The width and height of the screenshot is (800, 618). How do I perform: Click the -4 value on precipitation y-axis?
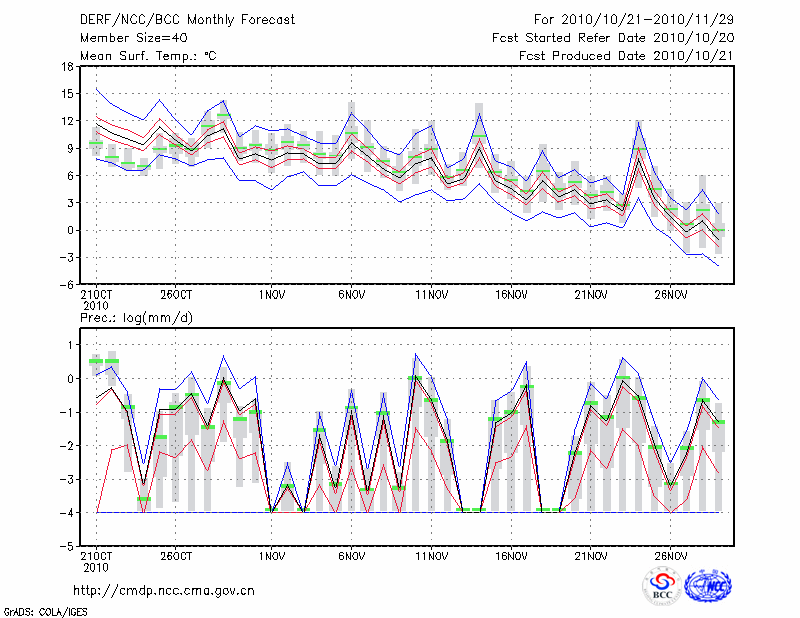[x=66, y=513]
